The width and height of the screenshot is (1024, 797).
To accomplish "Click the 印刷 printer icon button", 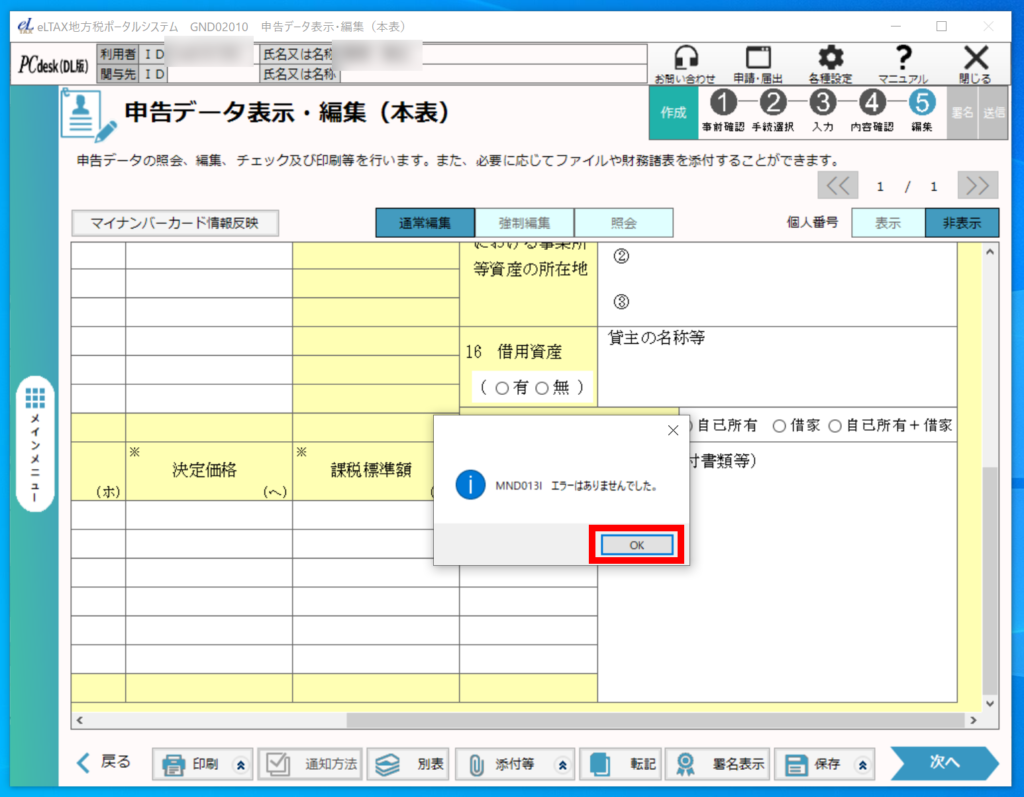I will 192,764.
